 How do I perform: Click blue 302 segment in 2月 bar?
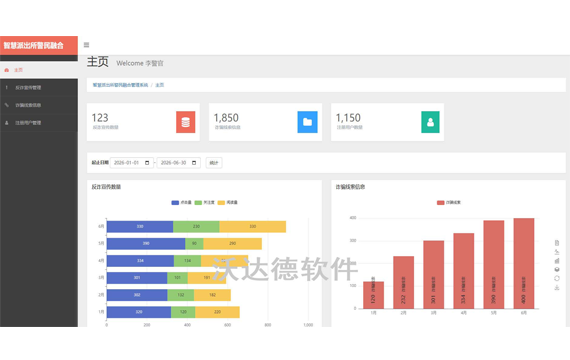pyautogui.click(x=137, y=295)
